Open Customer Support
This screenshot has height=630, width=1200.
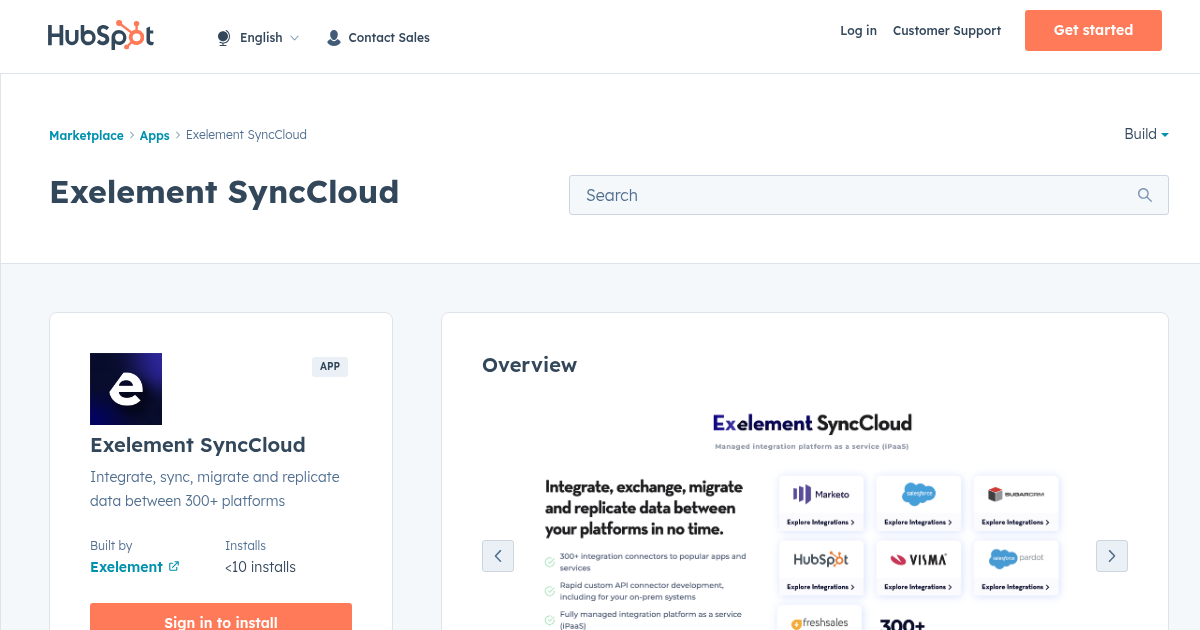pyautogui.click(x=947, y=31)
